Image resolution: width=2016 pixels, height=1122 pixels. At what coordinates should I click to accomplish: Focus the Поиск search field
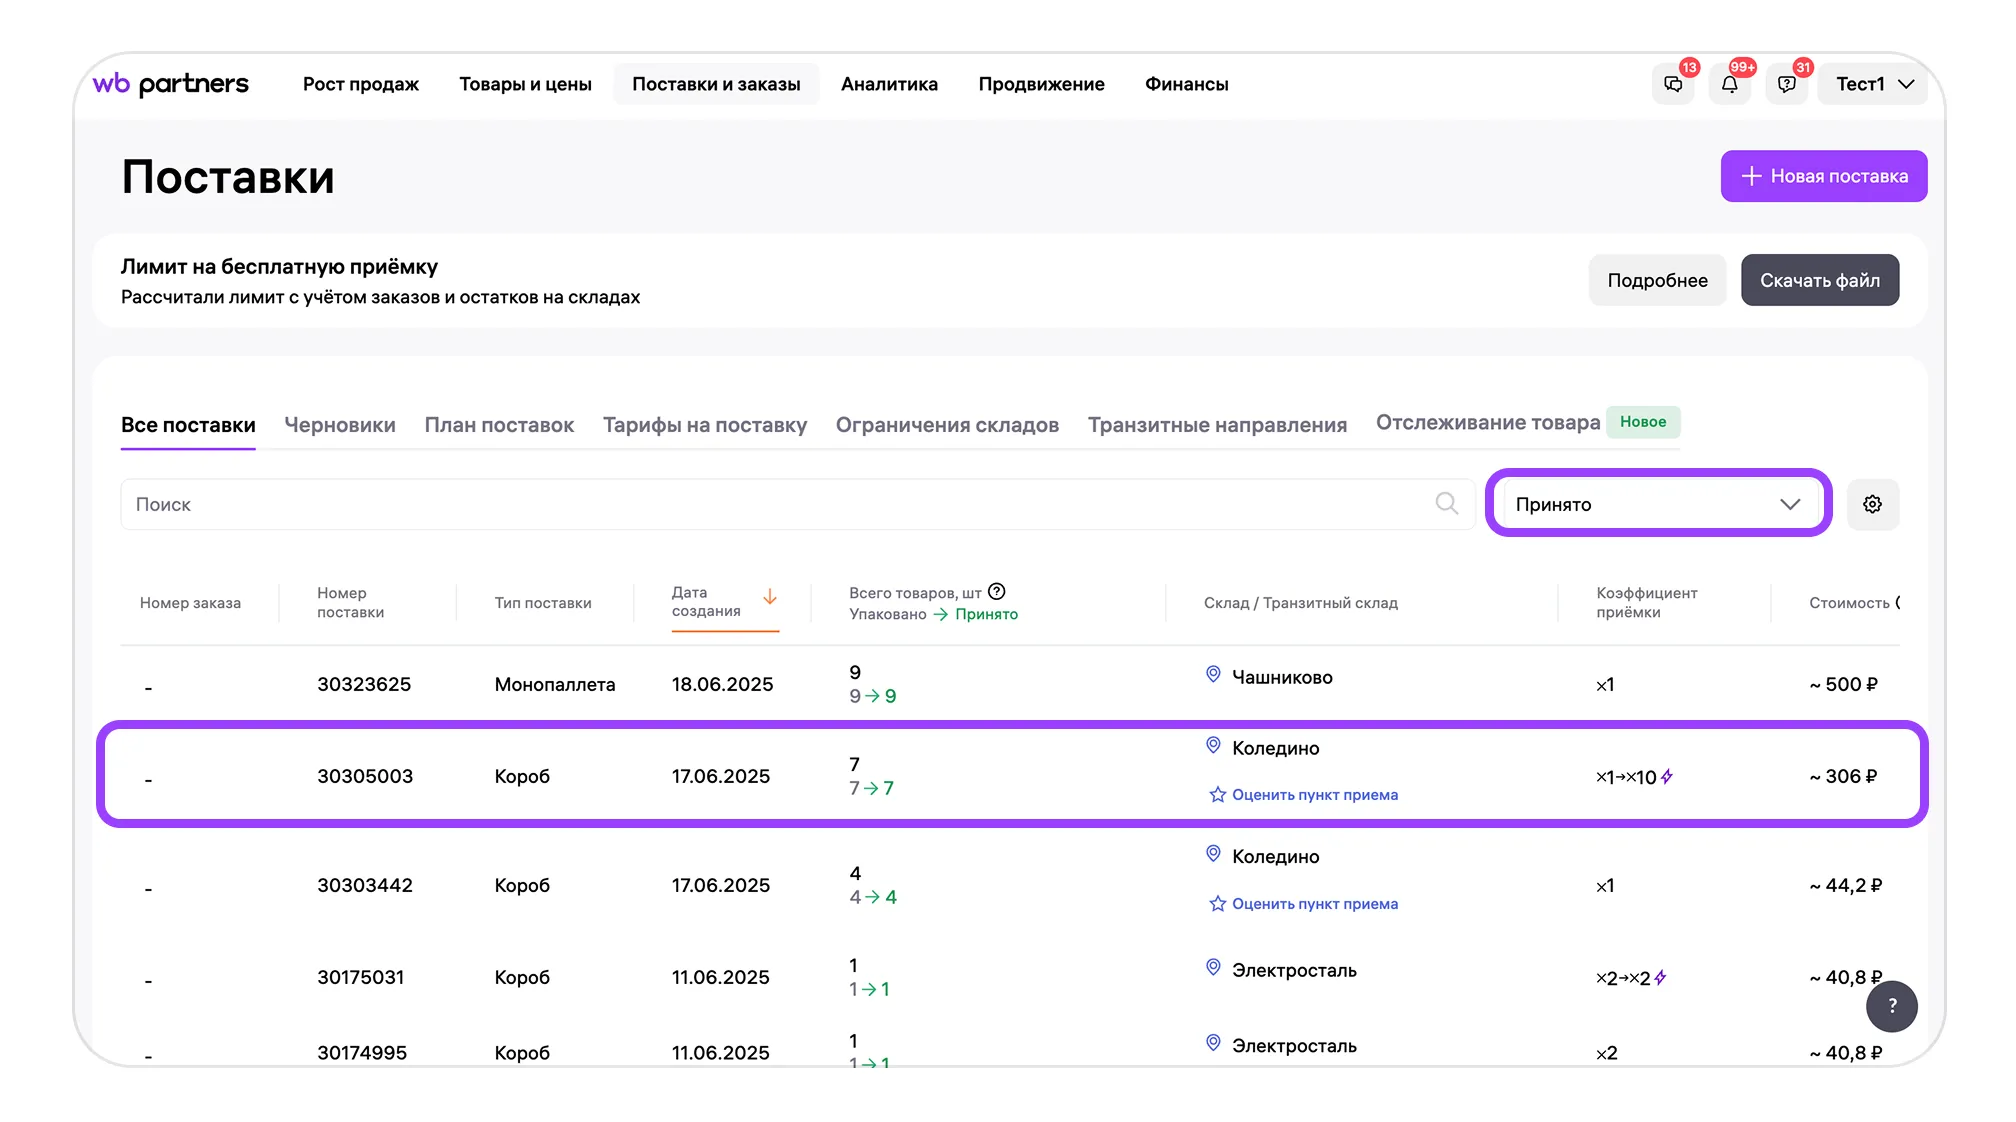point(797,504)
